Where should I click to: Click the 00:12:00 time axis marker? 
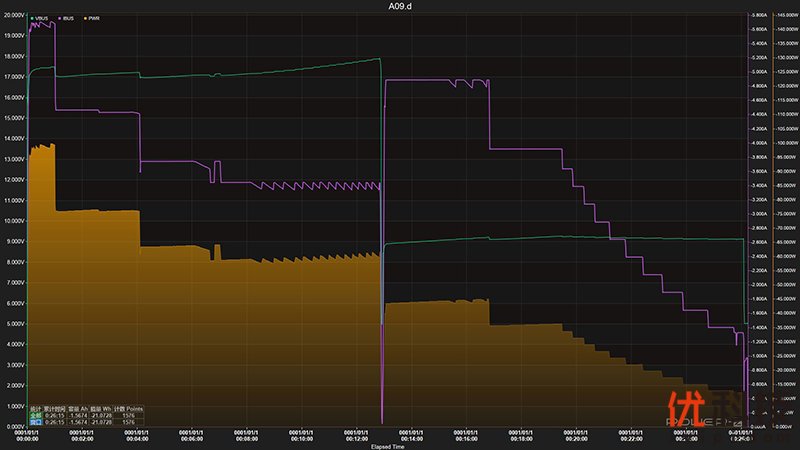pos(355,437)
